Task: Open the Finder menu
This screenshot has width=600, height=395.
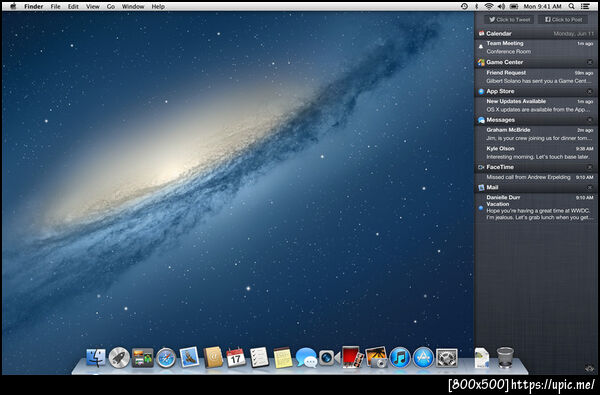Action: [34, 7]
